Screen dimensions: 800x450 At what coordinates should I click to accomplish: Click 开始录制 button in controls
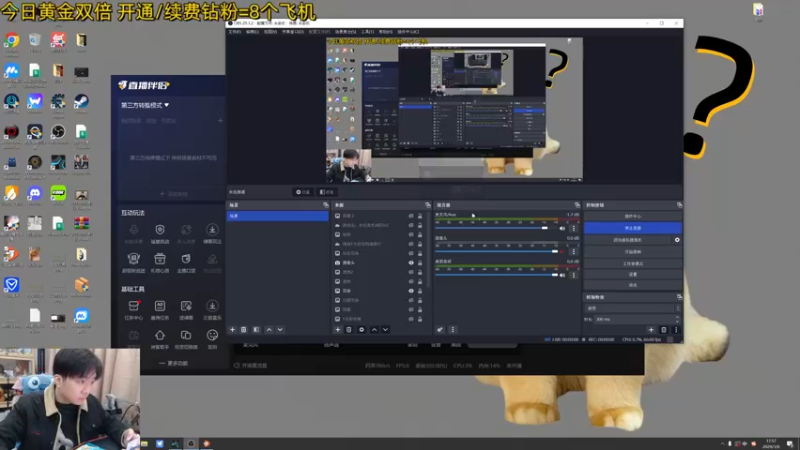(x=633, y=252)
